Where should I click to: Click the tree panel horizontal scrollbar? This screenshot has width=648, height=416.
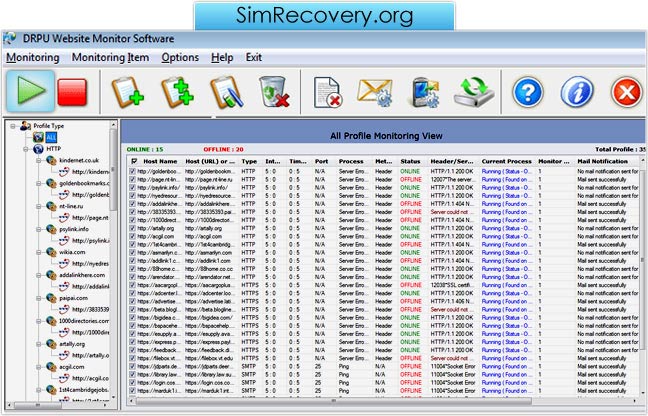click(38, 405)
